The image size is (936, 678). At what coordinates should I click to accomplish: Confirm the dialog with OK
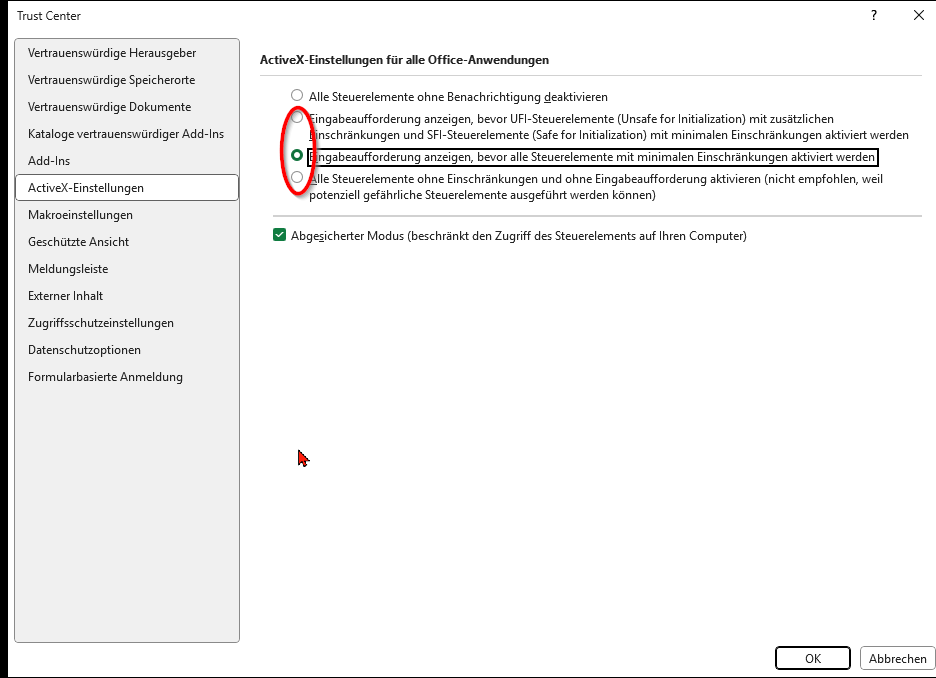tap(812, 658)
